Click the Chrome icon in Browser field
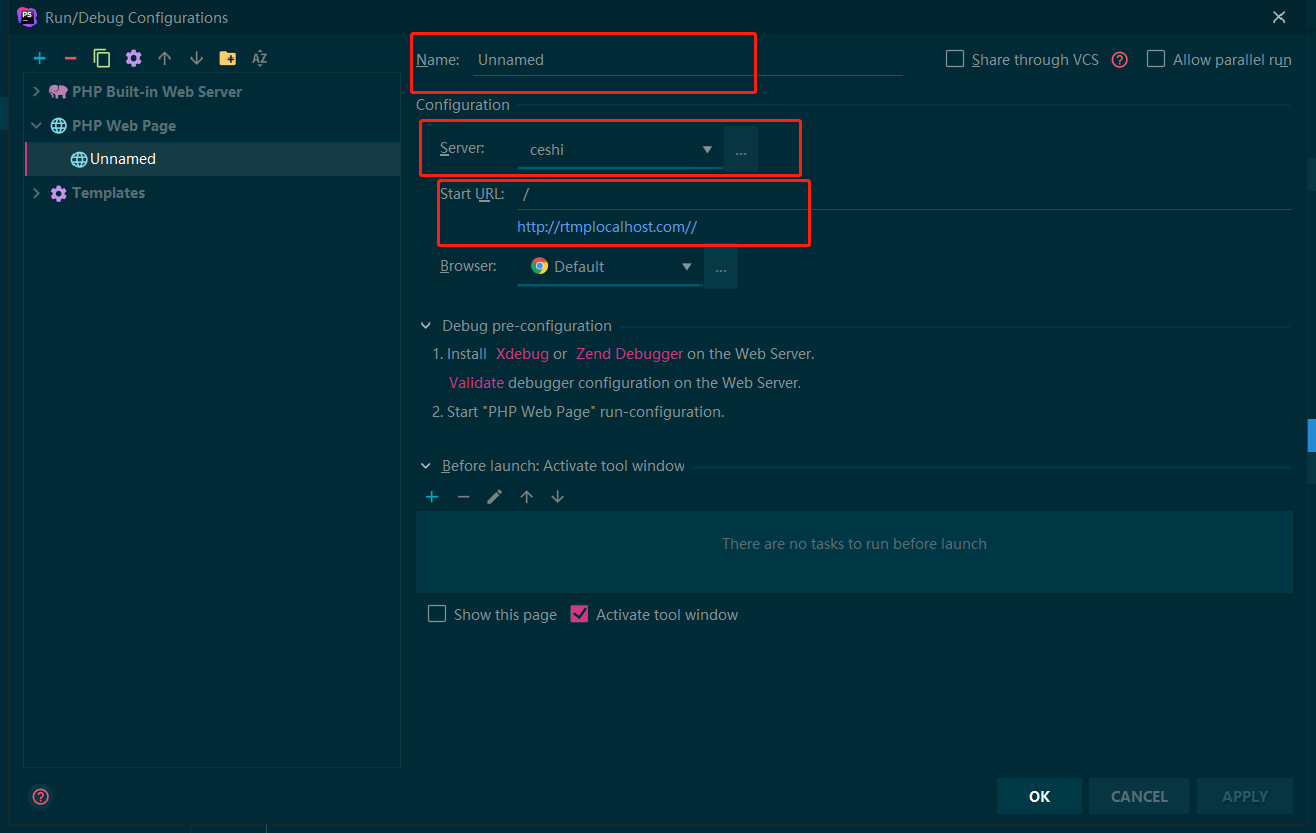This screenshot has height=833, width=1316. pyautogui.click(x=540, y=267)
